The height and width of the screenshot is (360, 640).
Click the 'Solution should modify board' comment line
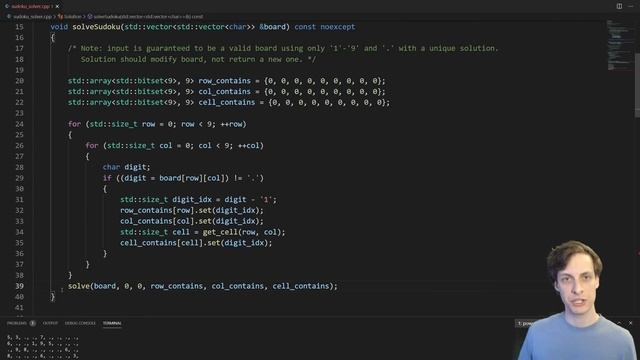coord(198,59)
